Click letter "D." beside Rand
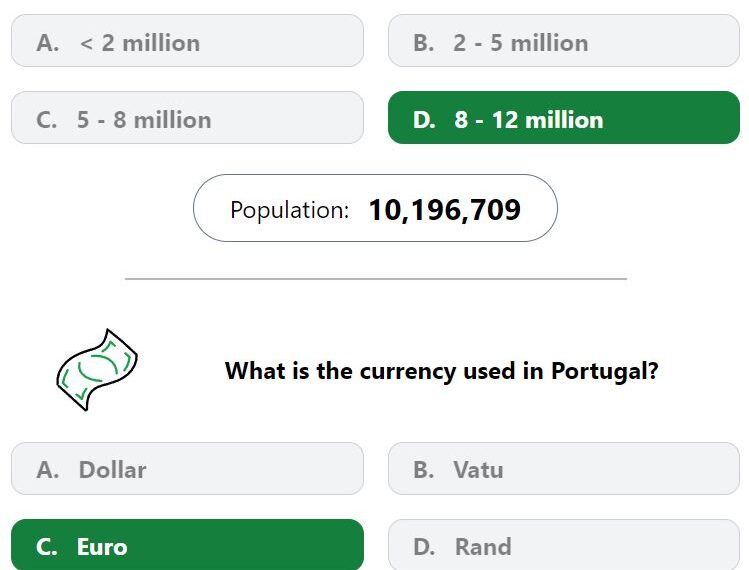 [x=424, y=547]
